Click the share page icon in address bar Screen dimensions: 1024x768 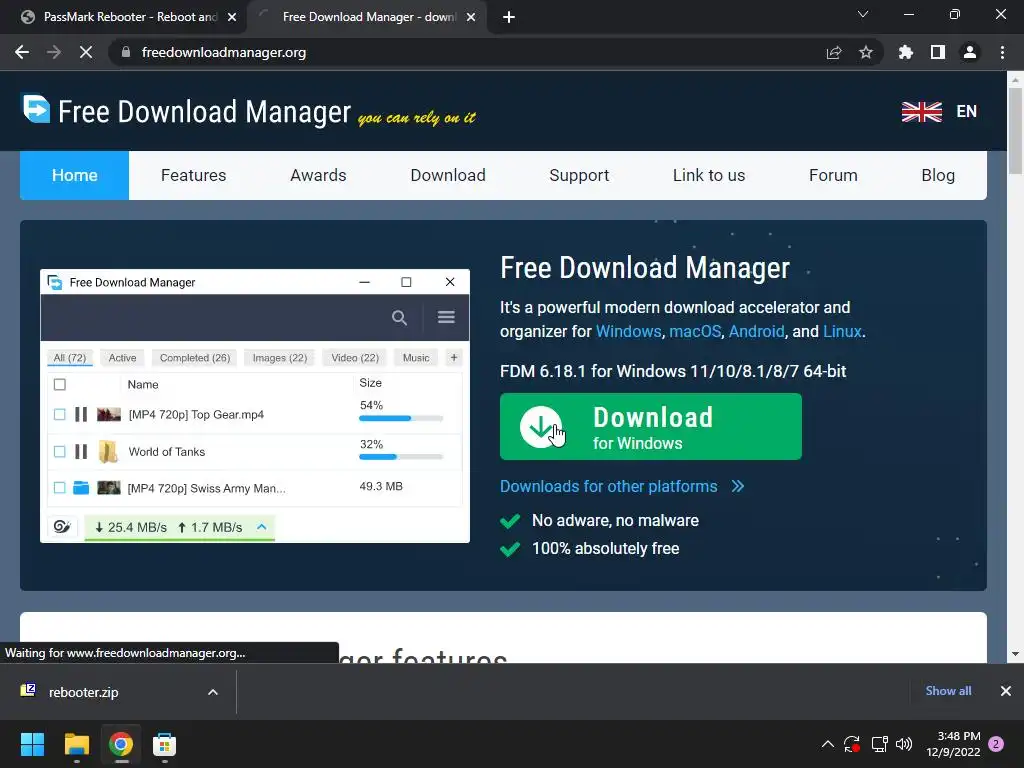click(x=834, y=52)
